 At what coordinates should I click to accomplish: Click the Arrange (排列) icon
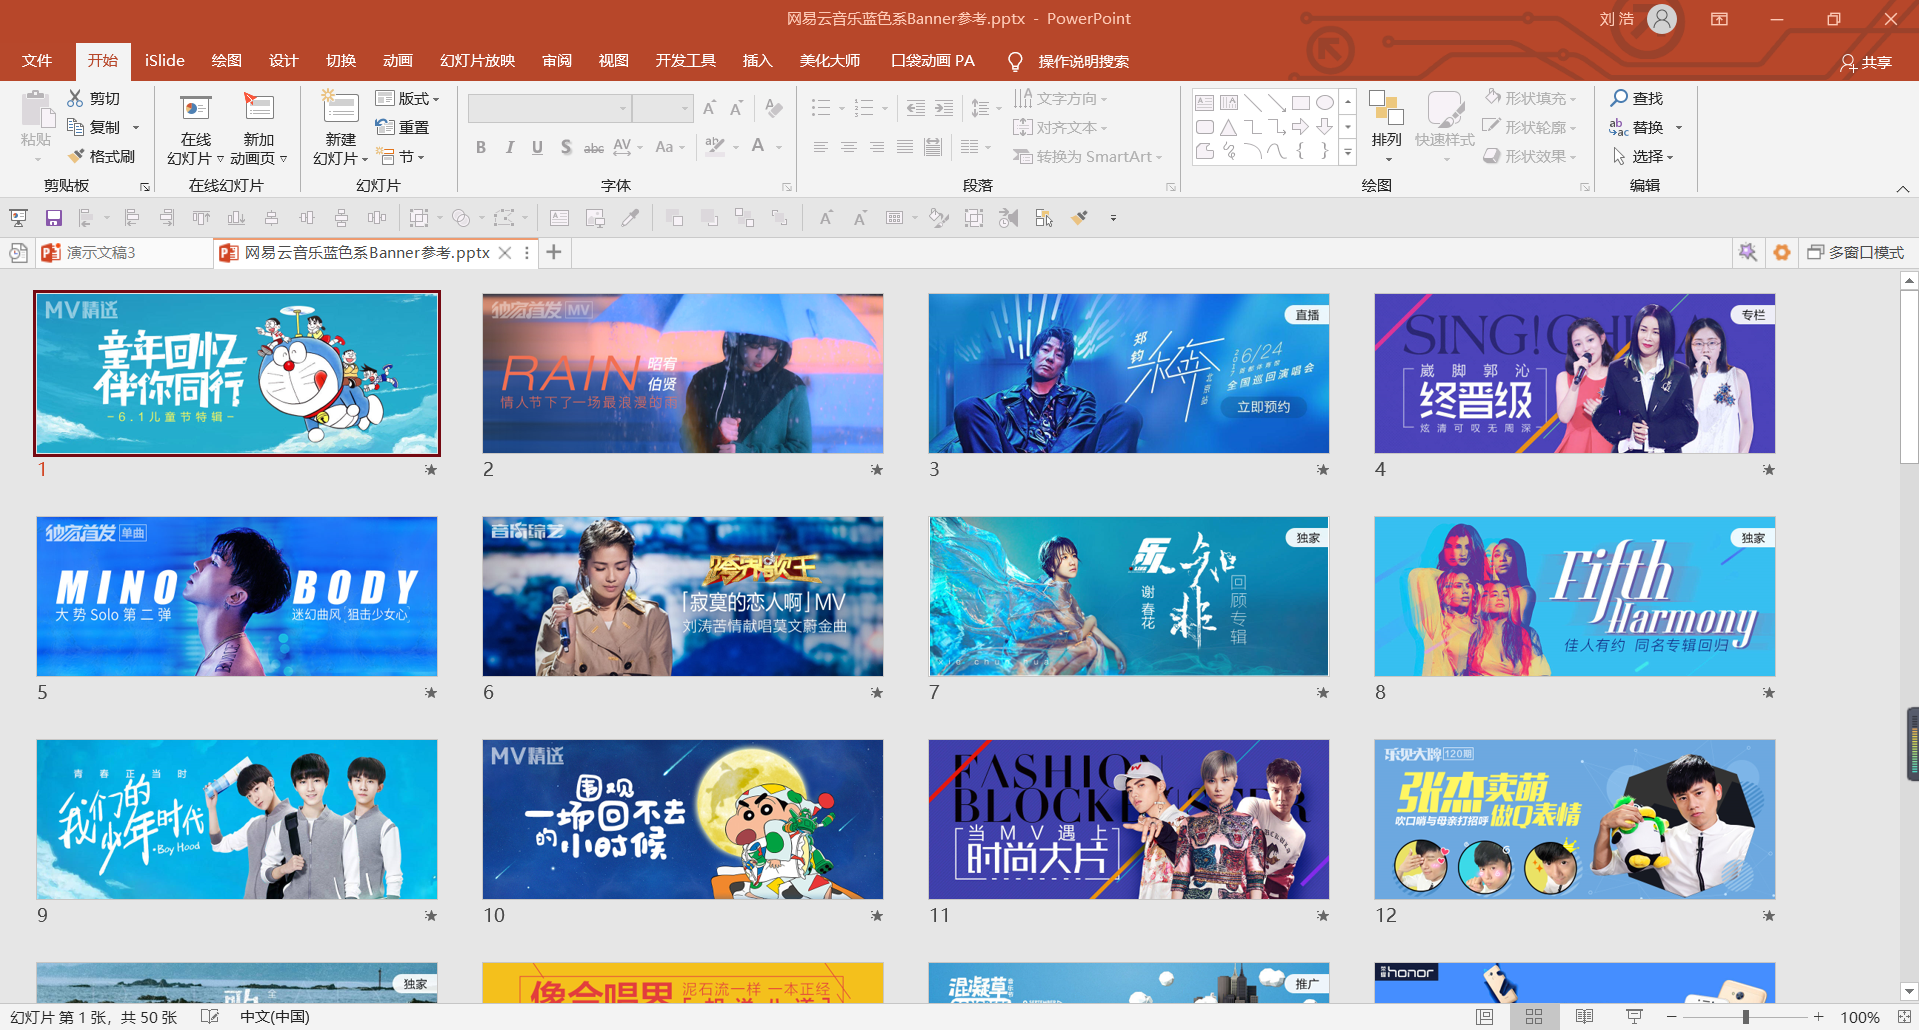(x=1386, y=109)
